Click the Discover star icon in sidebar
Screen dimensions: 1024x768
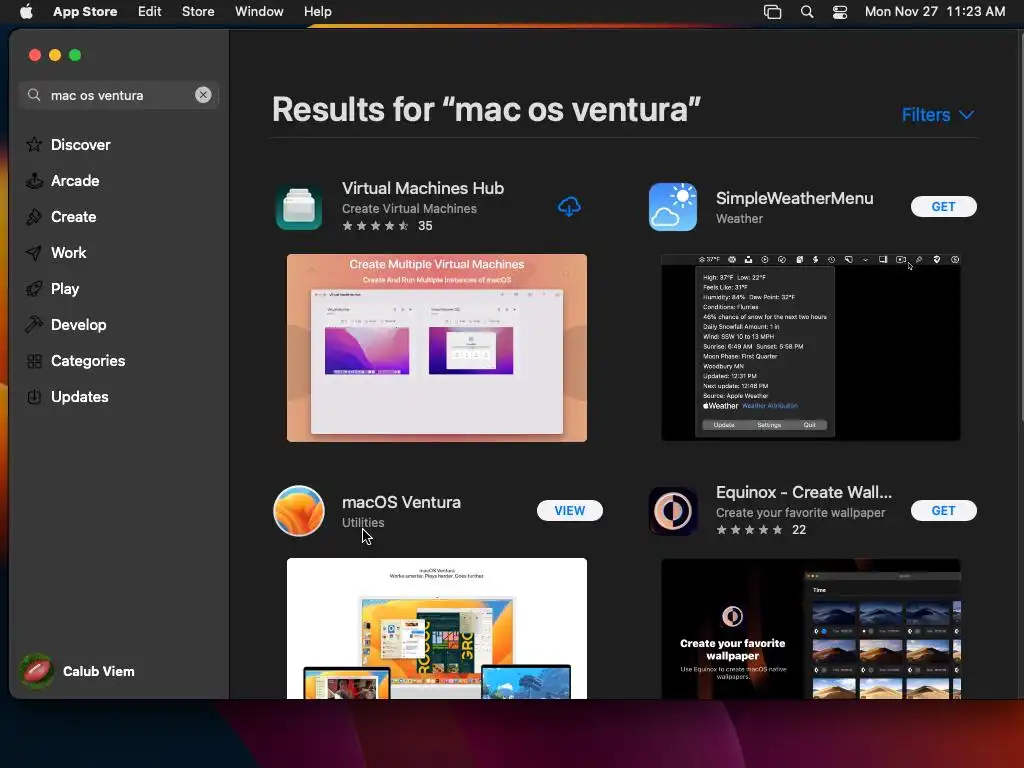point(34,144)
